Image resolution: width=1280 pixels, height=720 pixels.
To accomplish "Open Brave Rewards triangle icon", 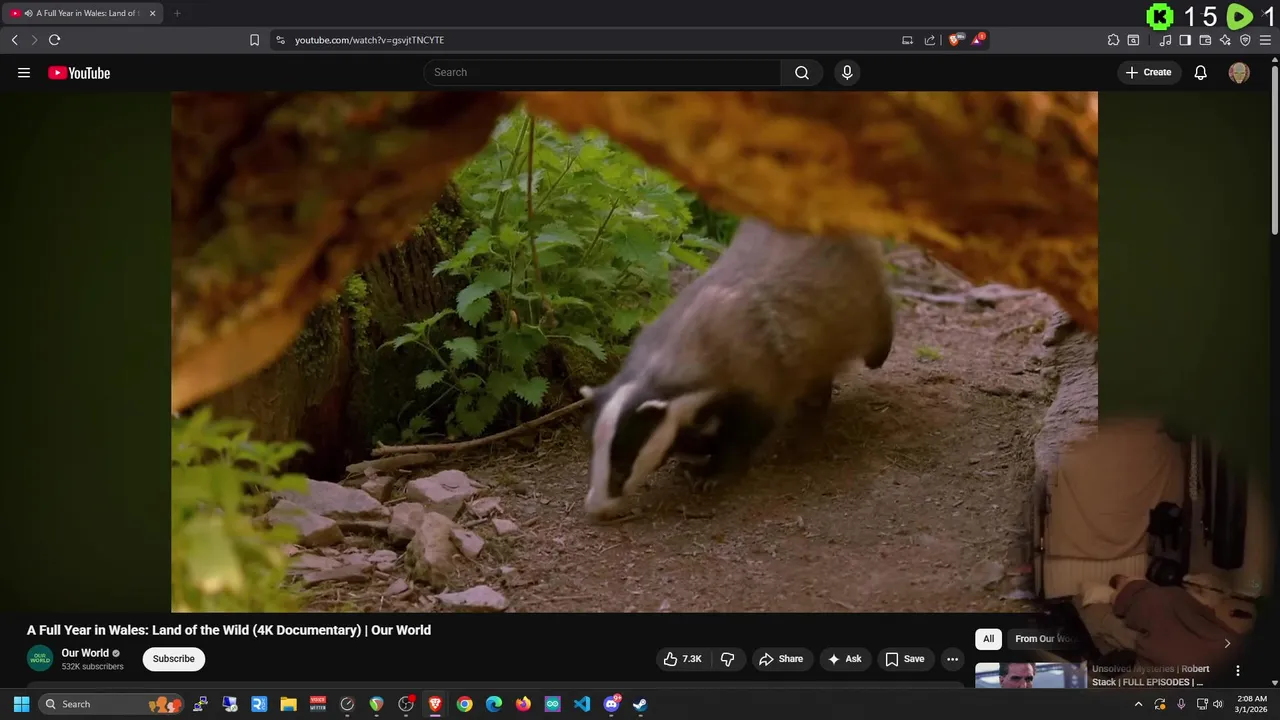I will (978, 40).
